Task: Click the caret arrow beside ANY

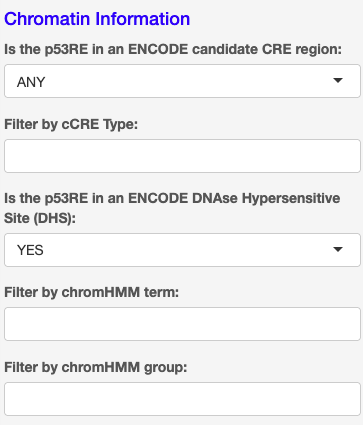Action: click(x=338, y=80)
